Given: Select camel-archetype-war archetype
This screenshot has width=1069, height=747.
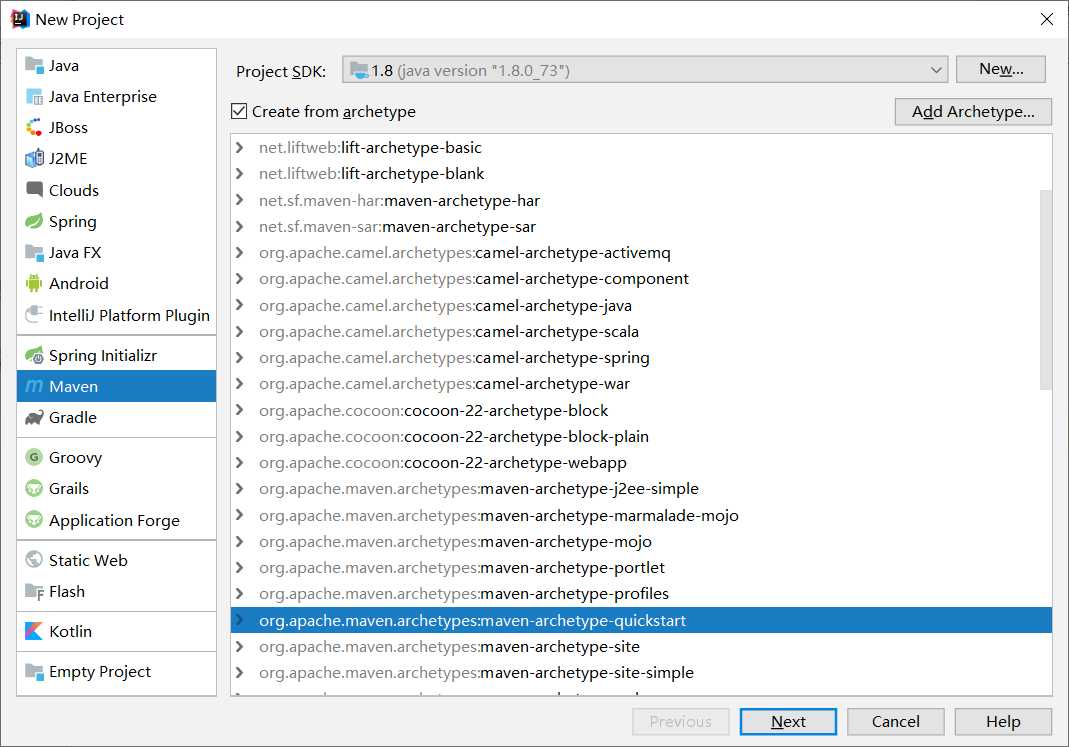Looking at the screenshot, I should point(641,384).
